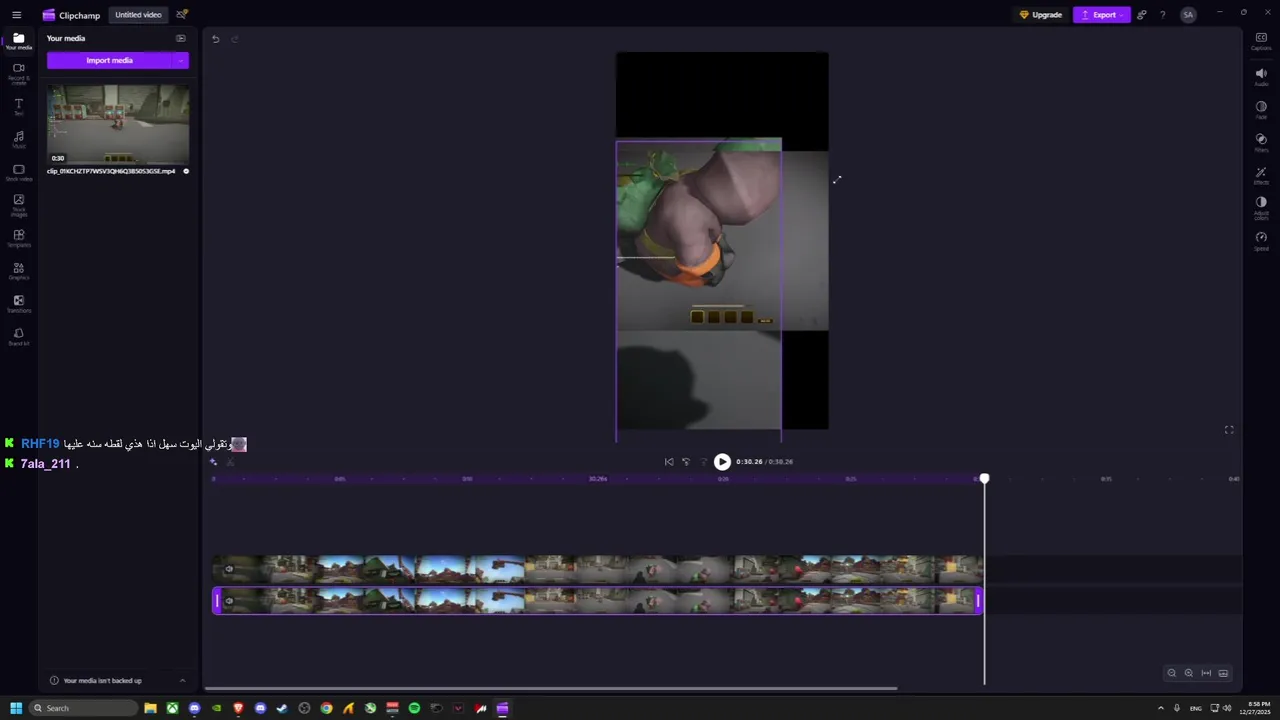The width and height of the screenshot is (1280, 720).
Task: Click the timeline playhead handle
Action: pos(984,479)
